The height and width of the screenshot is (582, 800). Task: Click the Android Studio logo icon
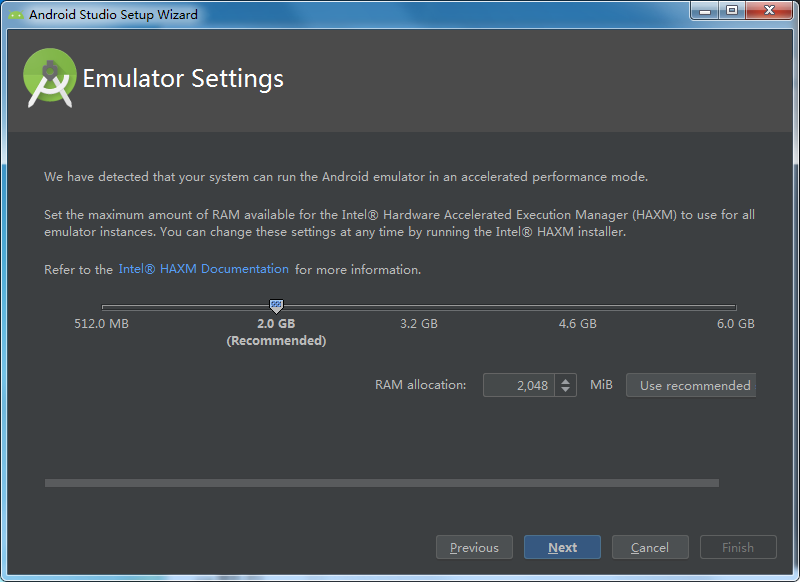[x=49, y=78]
